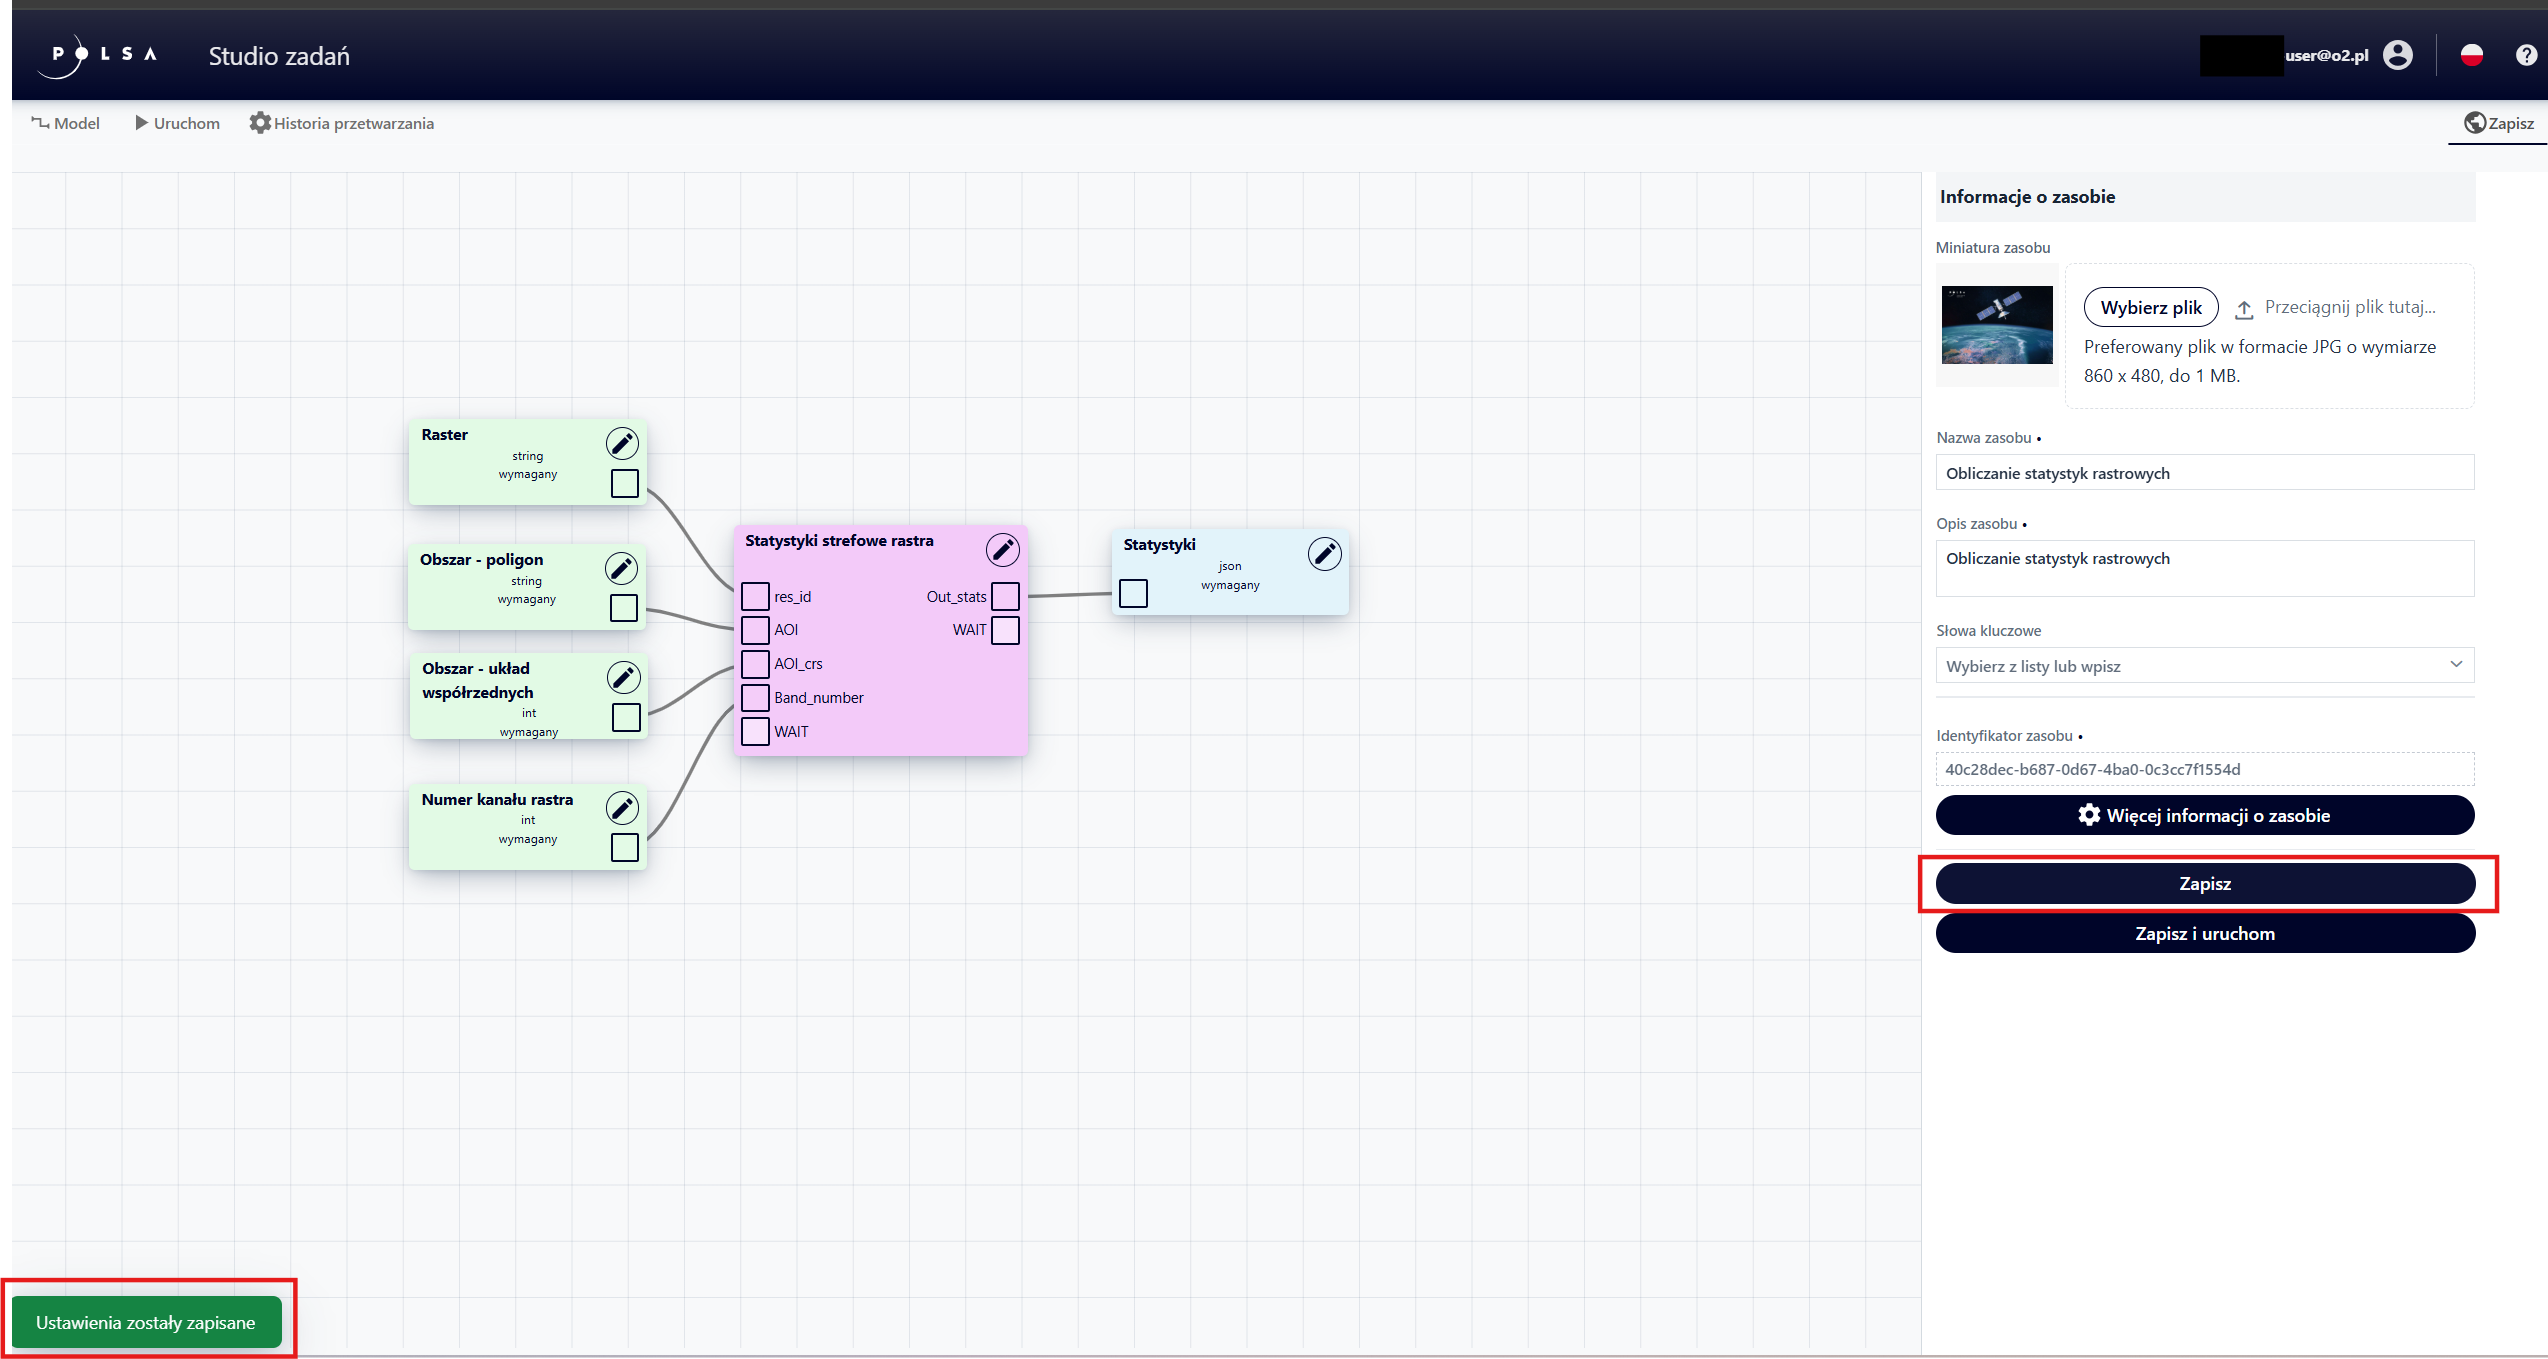Switch language via Polish flag icon

tap(2471, 55)
